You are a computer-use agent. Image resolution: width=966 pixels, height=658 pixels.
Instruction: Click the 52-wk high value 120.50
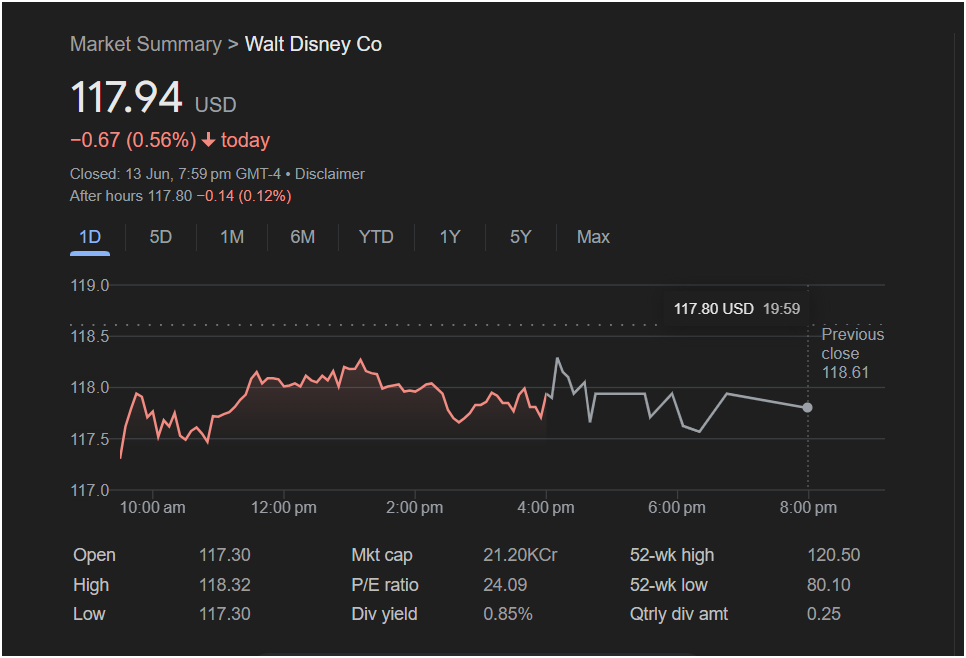point(834,555)
